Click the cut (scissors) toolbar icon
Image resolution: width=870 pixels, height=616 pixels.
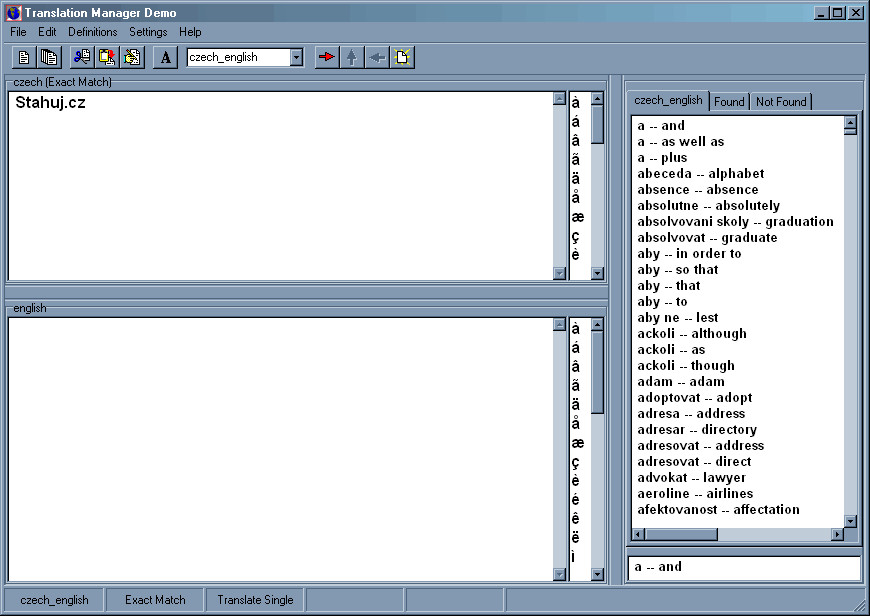tap(82, 57)
